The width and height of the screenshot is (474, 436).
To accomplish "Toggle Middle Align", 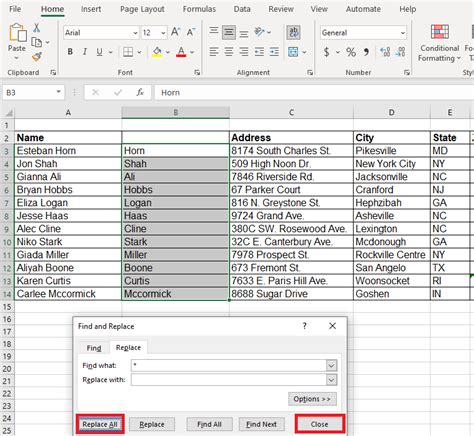I will point(229,32).
